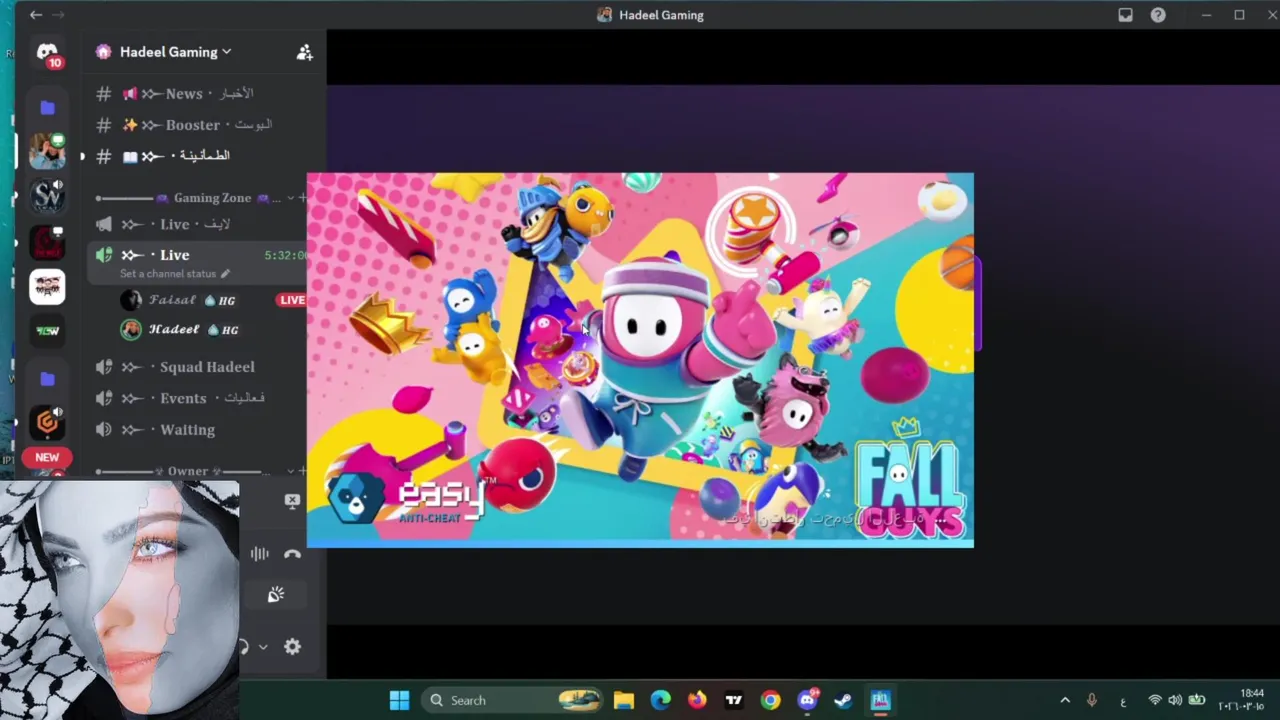The width and height of the screenshot is (1280, 720).
Task: Toggle deafen with headphones icon
Action: [x=244, y=647]
